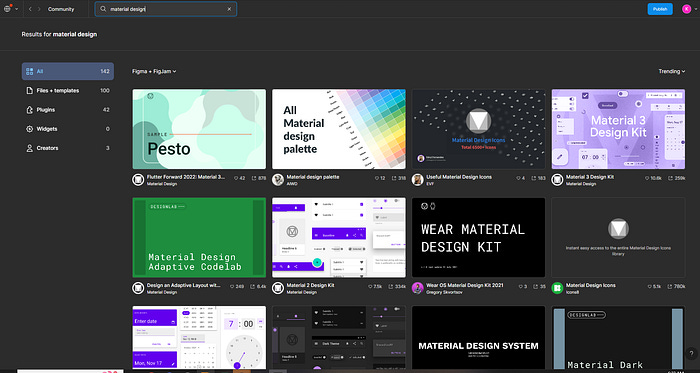Open the Material Dark thumbnail
This screenshot has width=700, height=373.
pos(618,337)
